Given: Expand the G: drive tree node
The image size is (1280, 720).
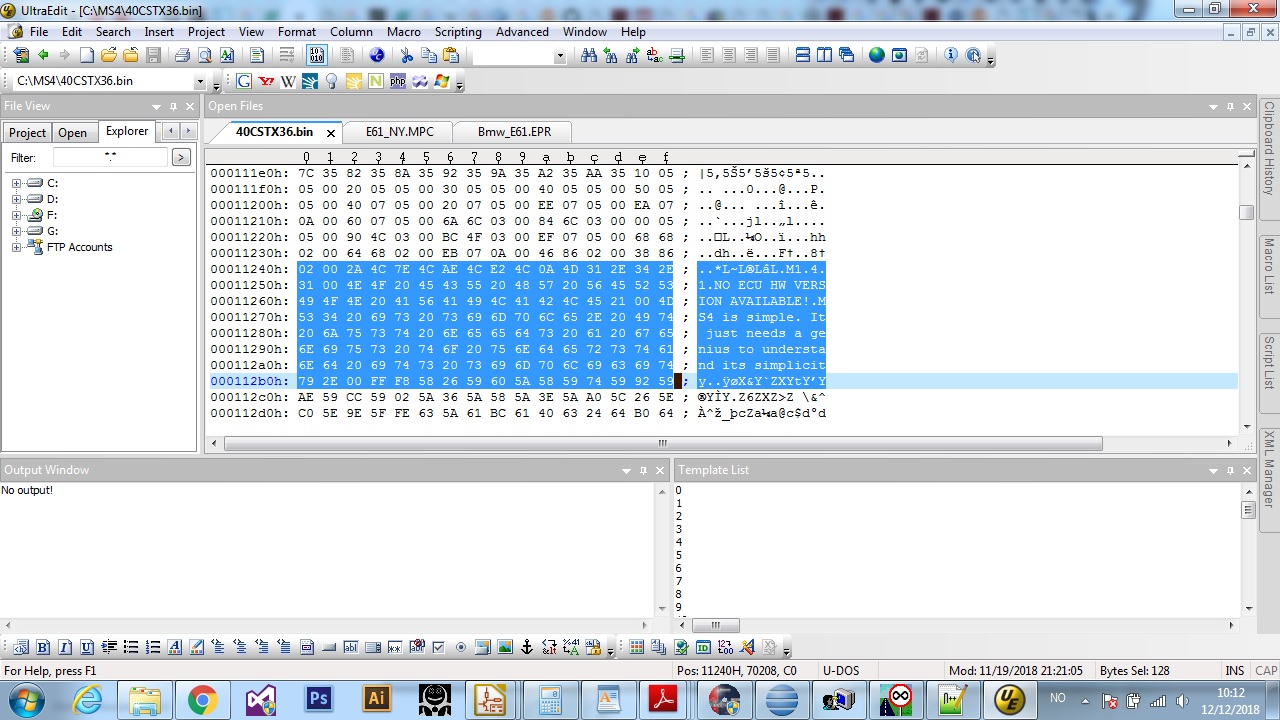Looking at the screenshot, I should 17,231.
